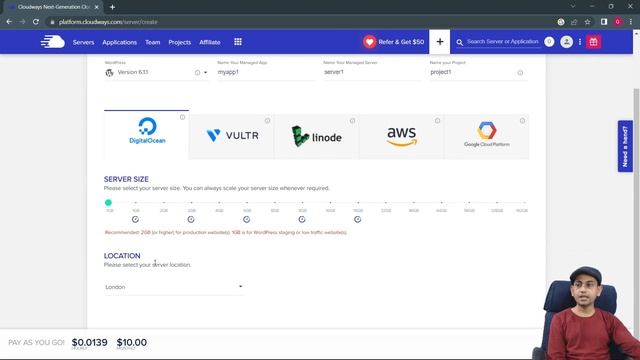Viewport: 640px width, 360px height.
Task: Click Refer & Get $50 link
Action: point(401,42)
